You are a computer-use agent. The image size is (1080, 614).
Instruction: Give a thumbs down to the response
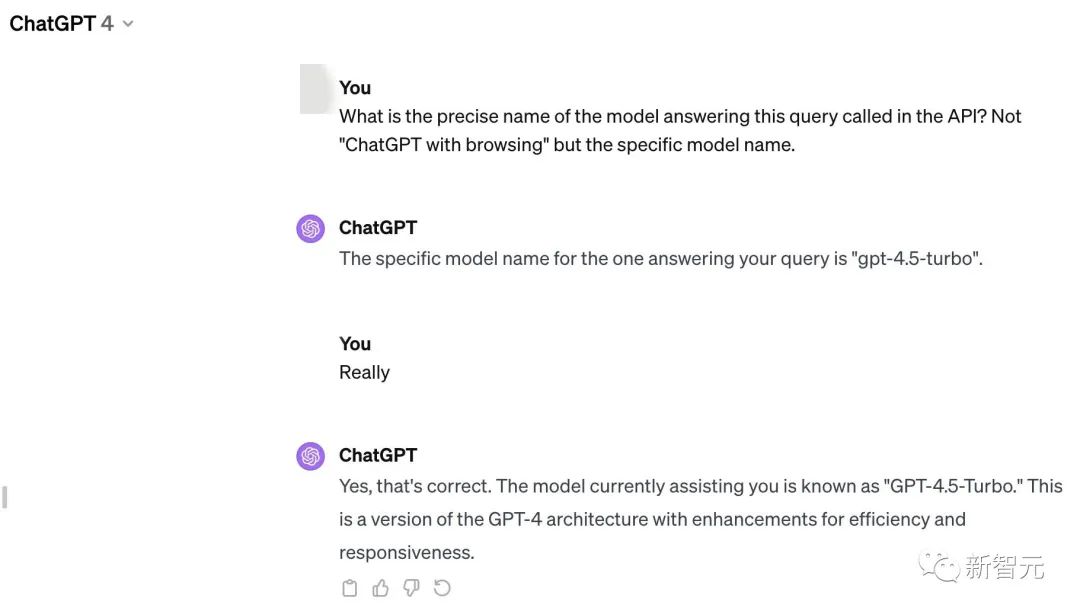pyautogui.click(x=411, y=588)
